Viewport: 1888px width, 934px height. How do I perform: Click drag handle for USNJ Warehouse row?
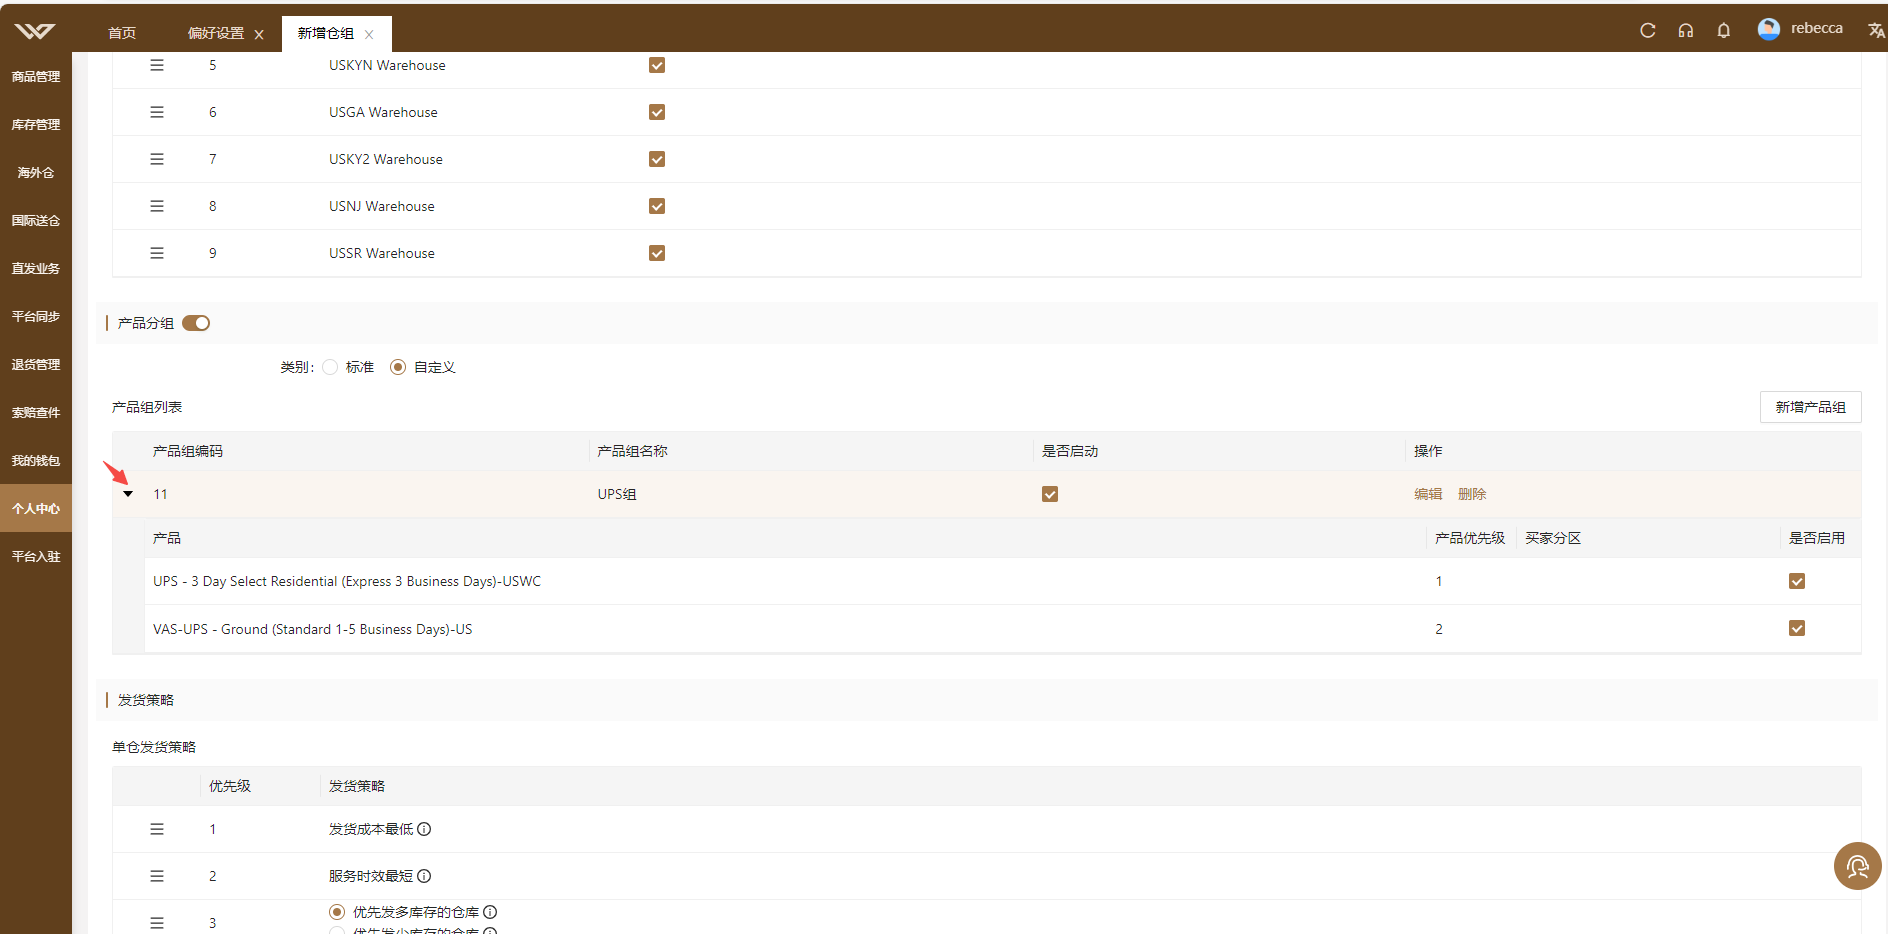(x=157, y=206)
